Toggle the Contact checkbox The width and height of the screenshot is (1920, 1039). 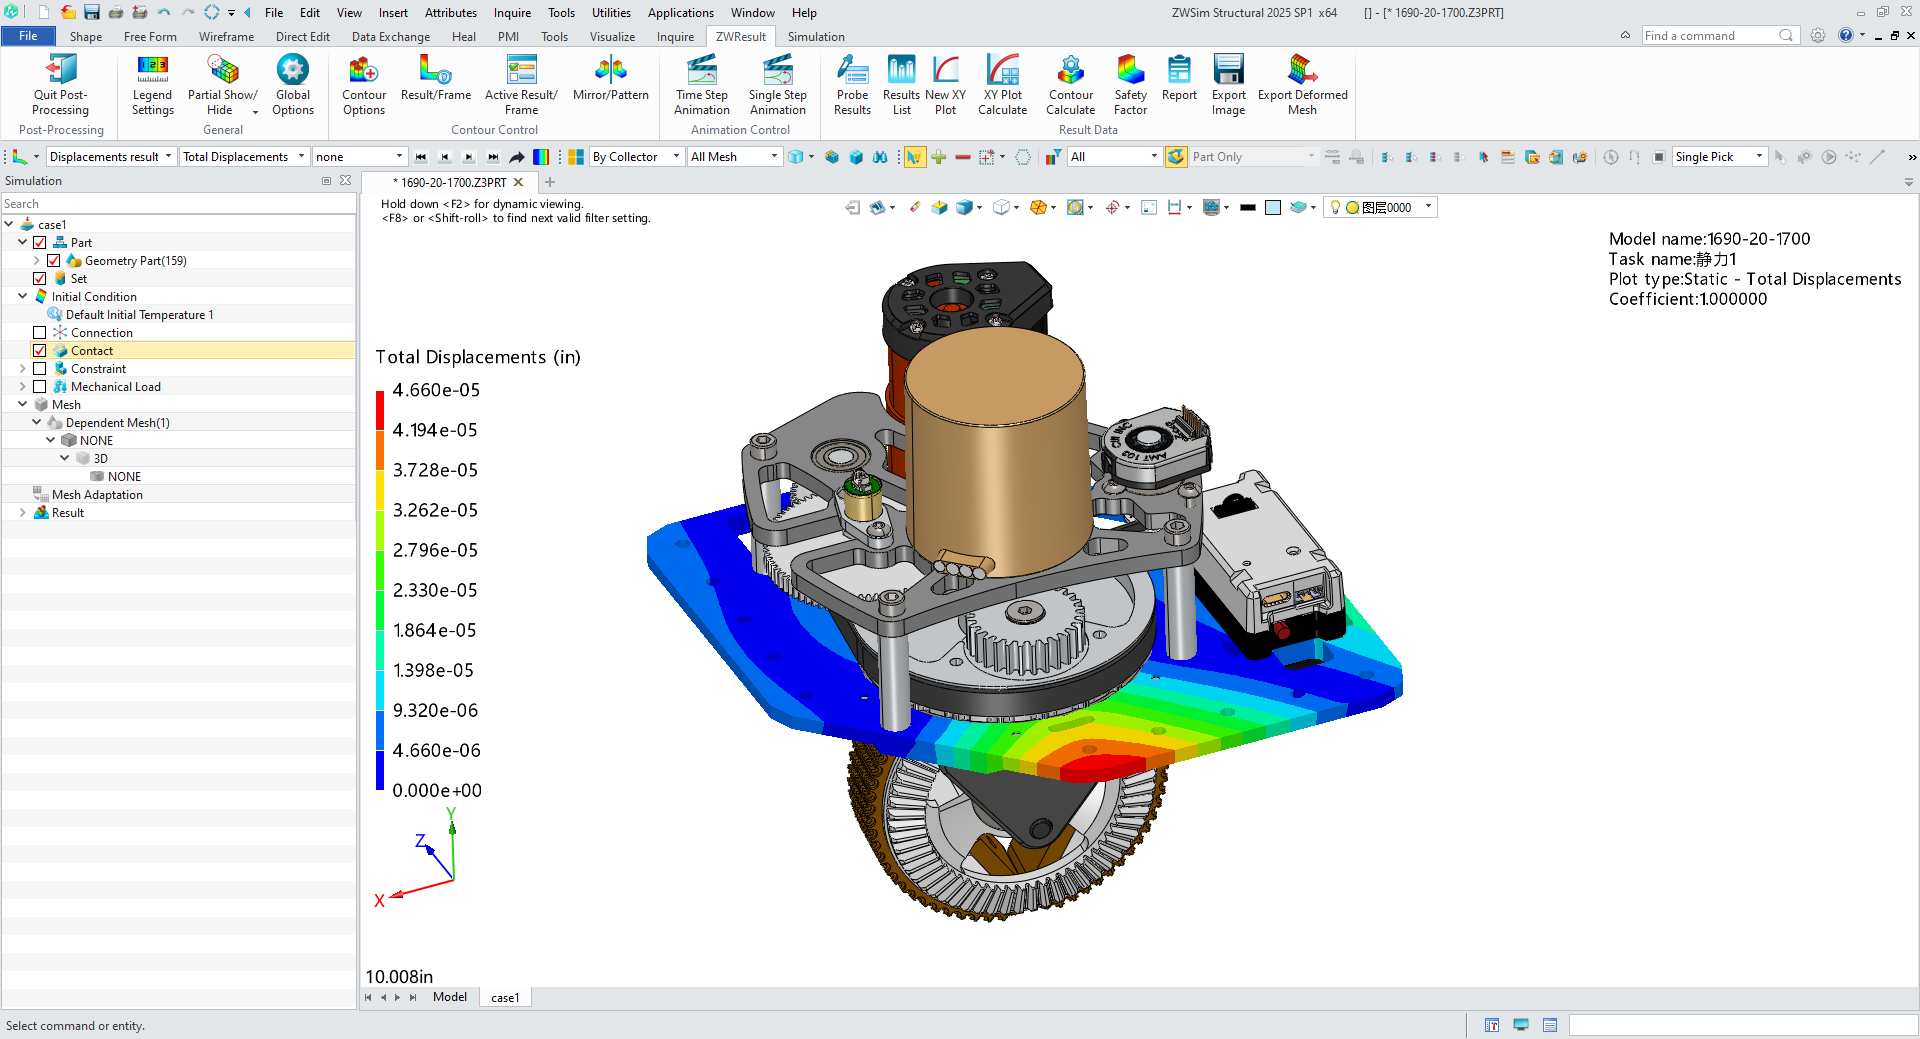[40, 351]
